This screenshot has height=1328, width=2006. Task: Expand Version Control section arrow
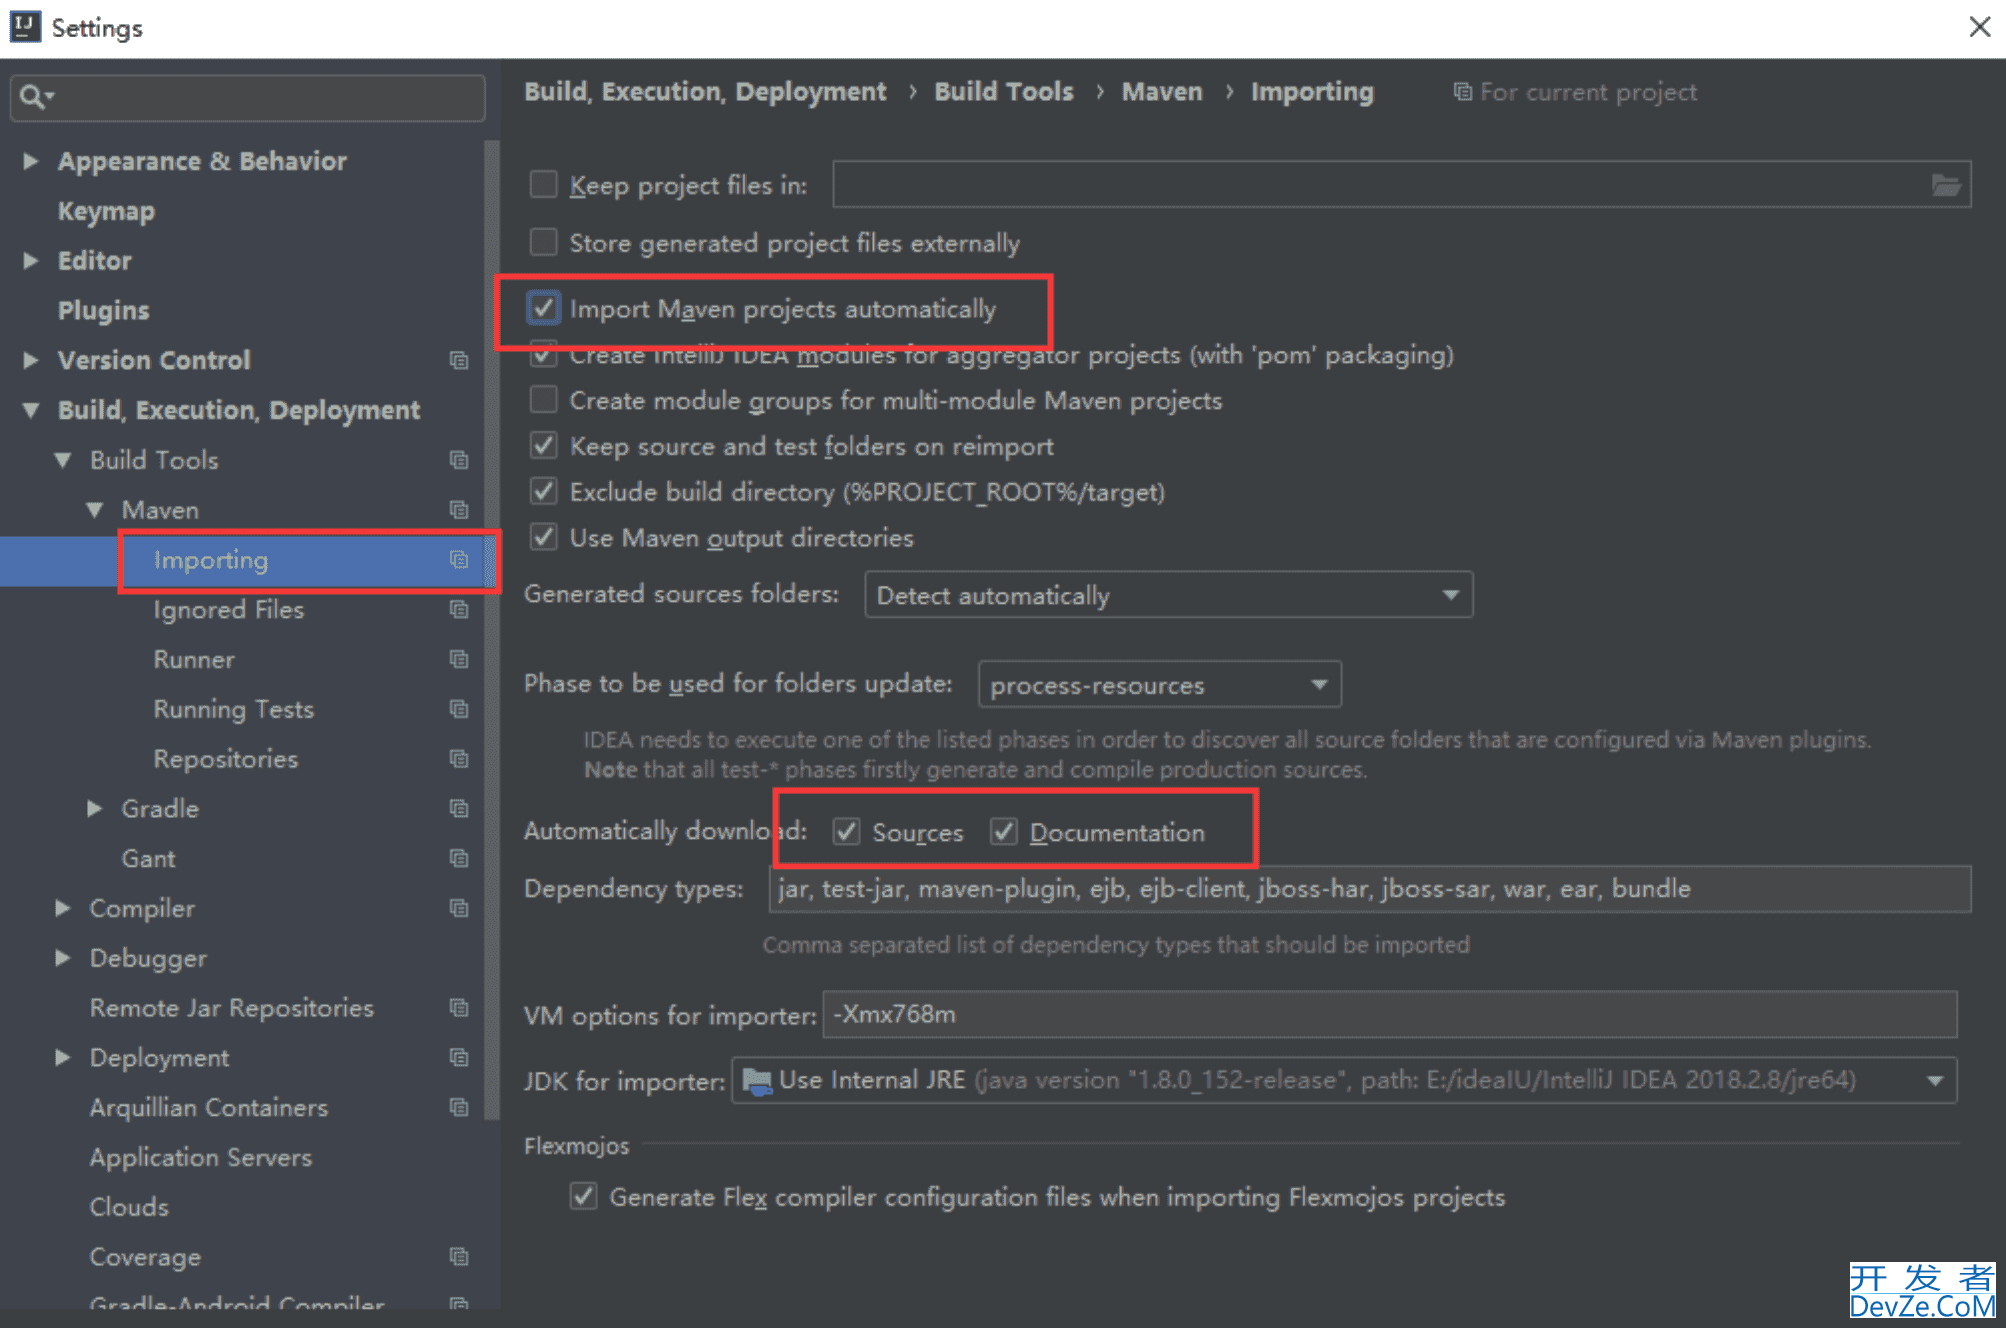point(31,360)
